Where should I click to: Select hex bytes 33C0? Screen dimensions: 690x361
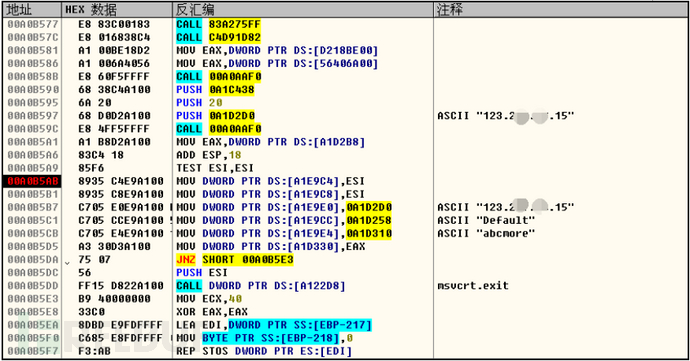(x=91, y=312)
